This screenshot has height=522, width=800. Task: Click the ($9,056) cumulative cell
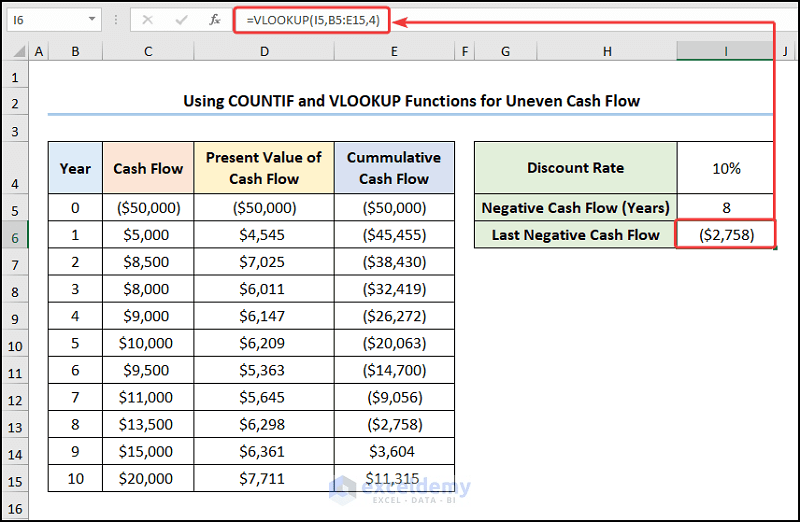click(394, 397)
